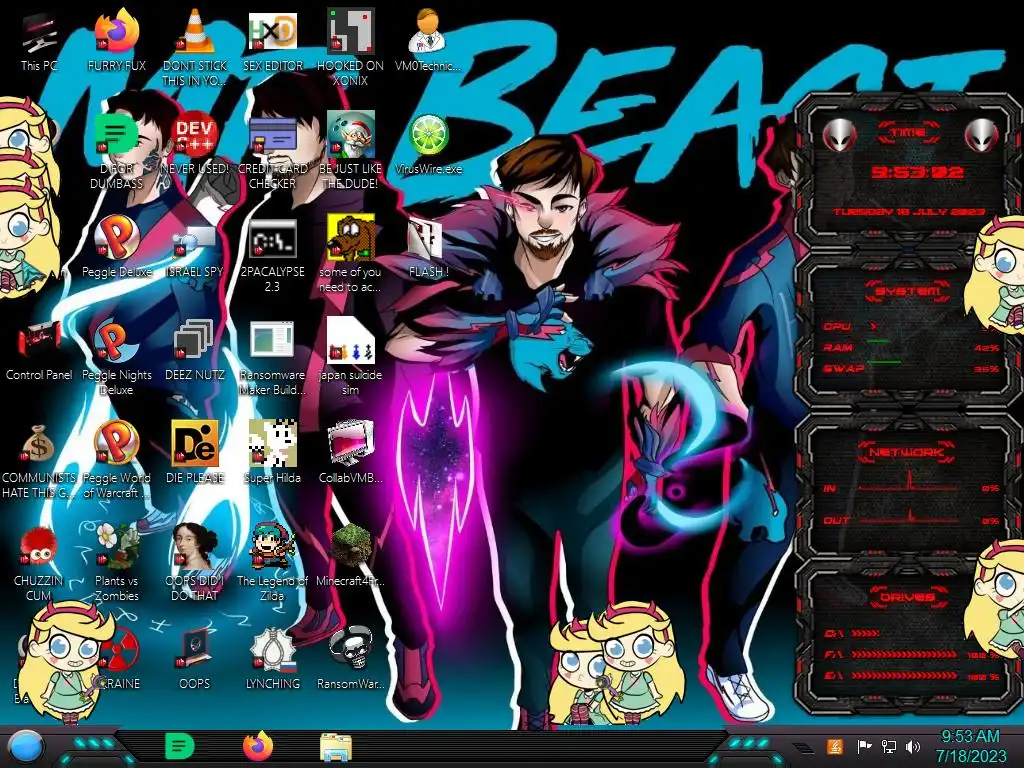The image size is (1024, 768).
Task: Click the TUESDAY 18 JULY date text
Action: pyautogui.click(x=908, y=212)
